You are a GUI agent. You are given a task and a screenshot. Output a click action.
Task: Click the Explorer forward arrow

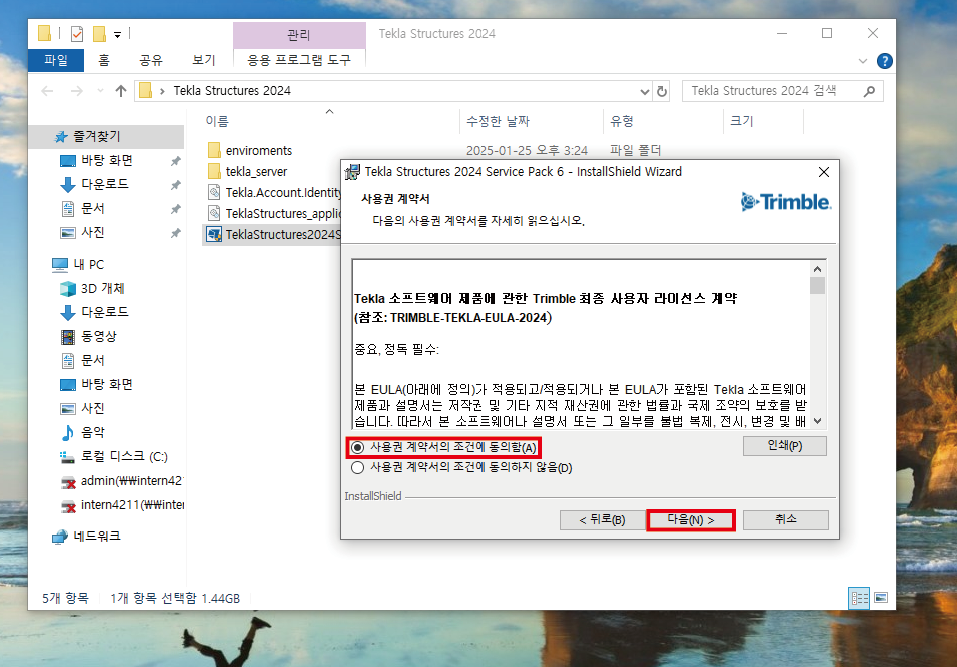point(76,92)
